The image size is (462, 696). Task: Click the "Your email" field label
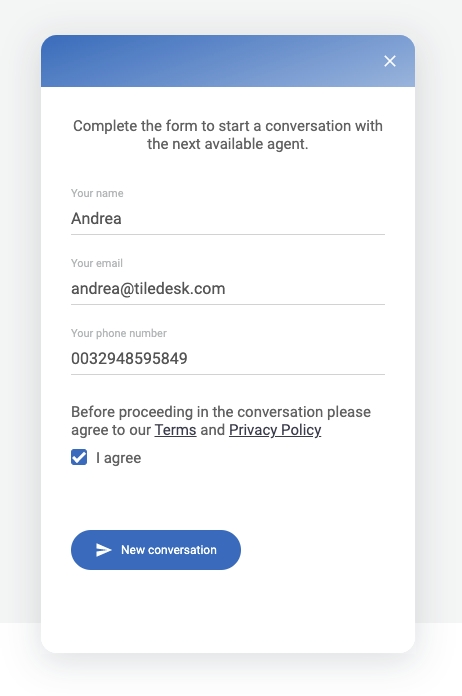click(x=97, y=263)
